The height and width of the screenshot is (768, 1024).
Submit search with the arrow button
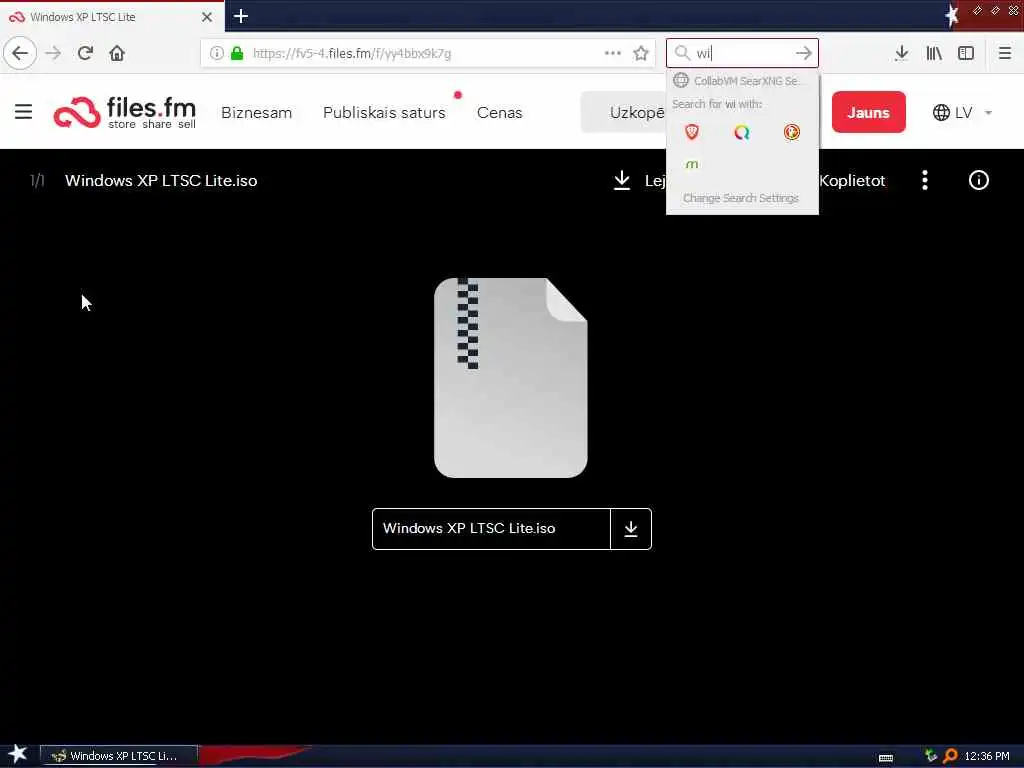click(x=804, y=53)
